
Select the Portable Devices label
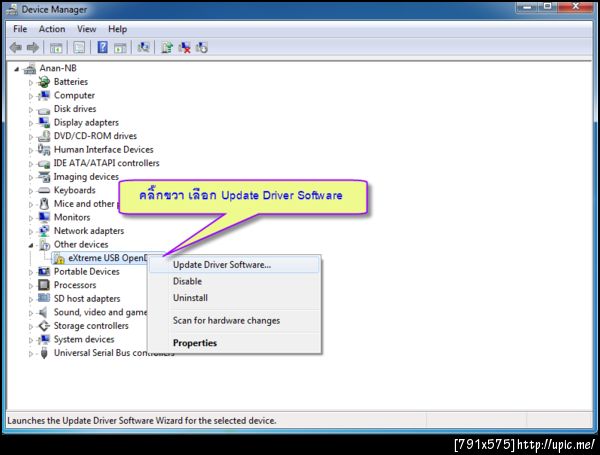pyautogui.click(x=86, y=272)
